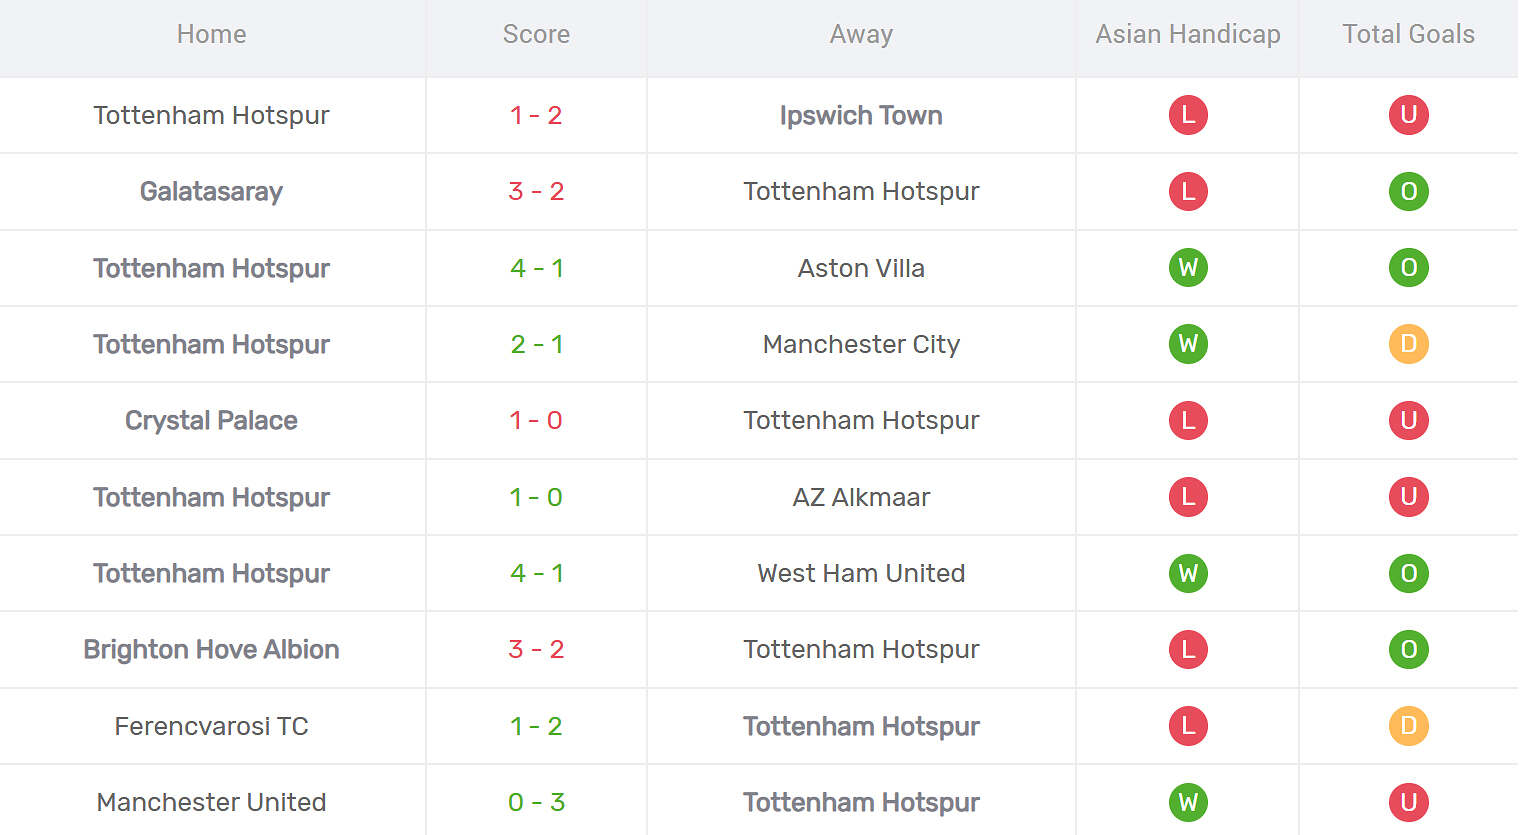Select the Home column header
Screen dimensions: 1521x835
pos(211,34)
